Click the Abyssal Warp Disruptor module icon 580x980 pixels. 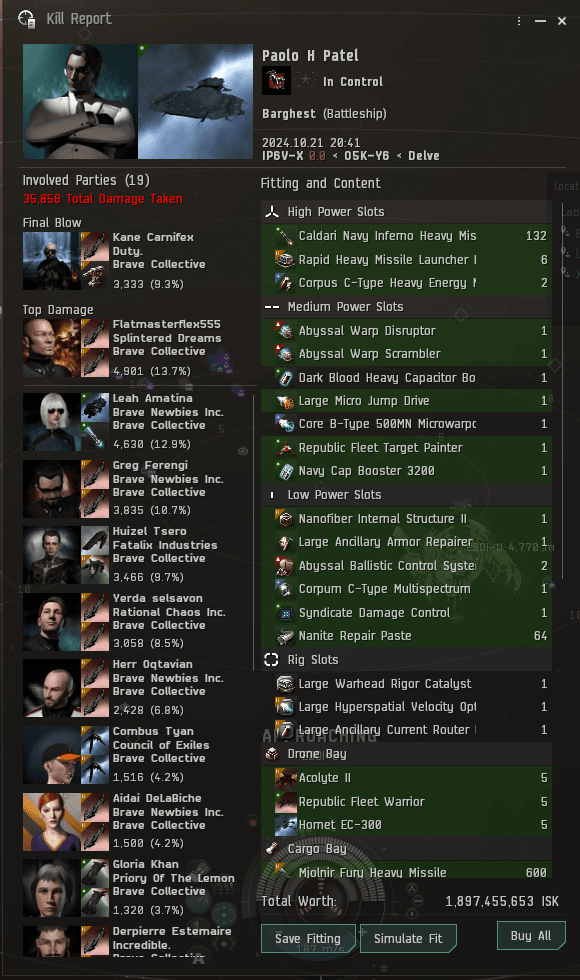point(285,331)
